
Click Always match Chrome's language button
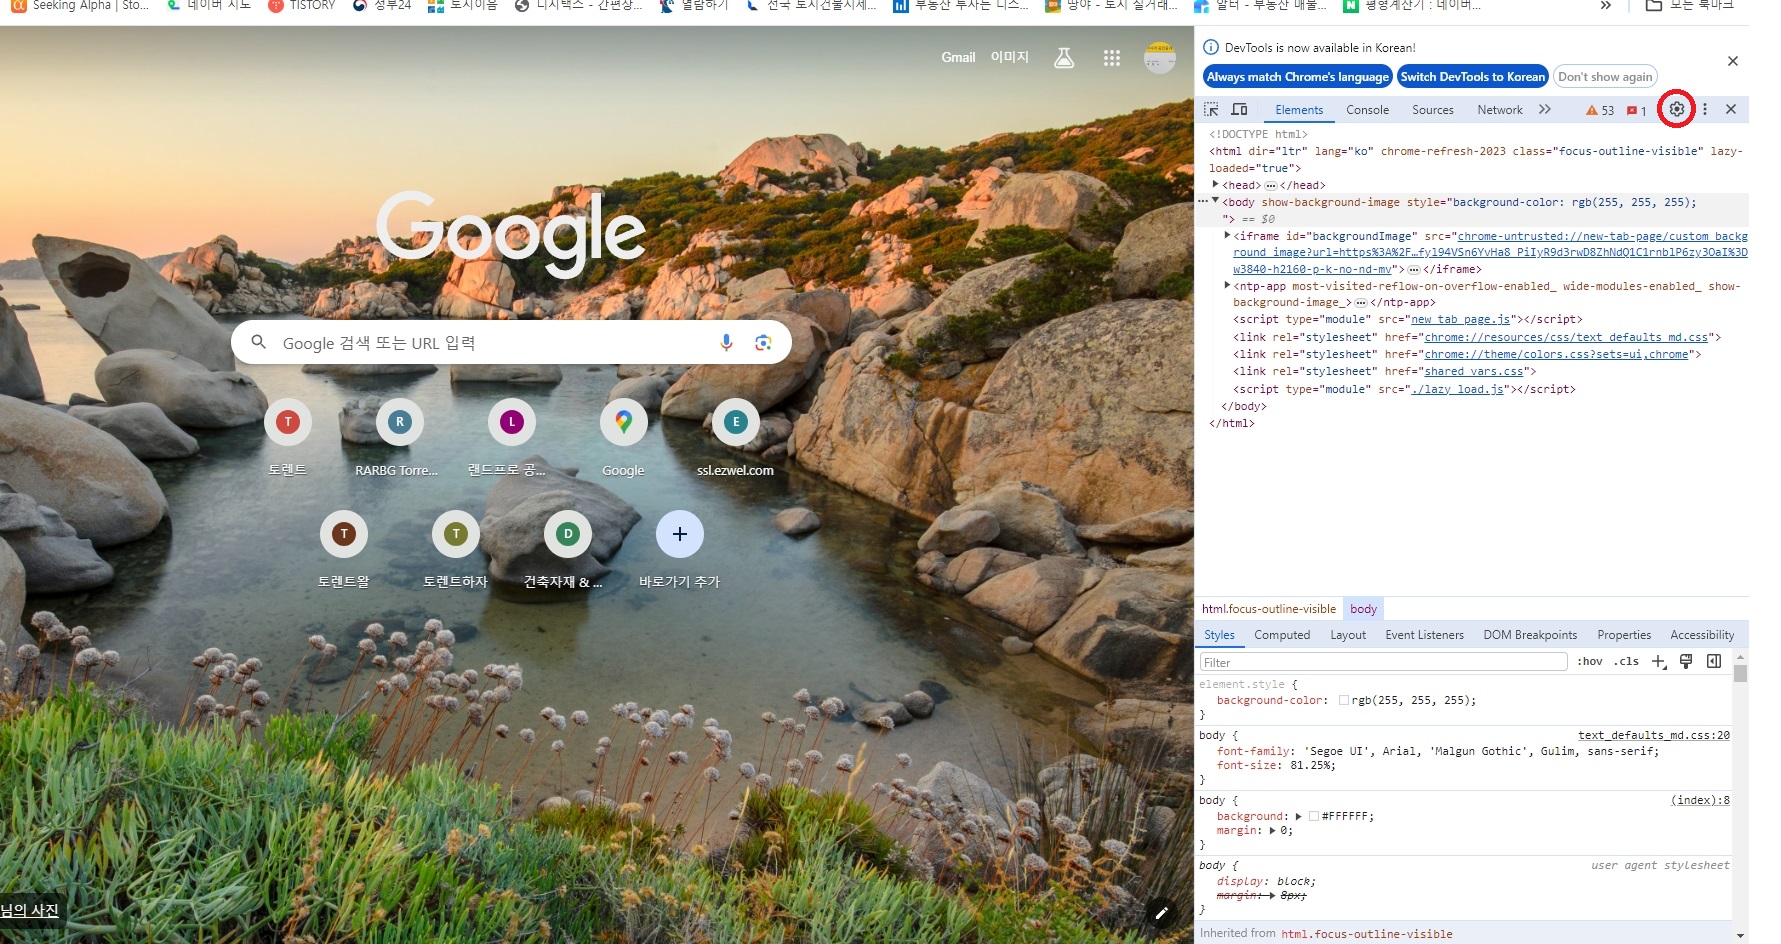click(x=1297, y=77)
